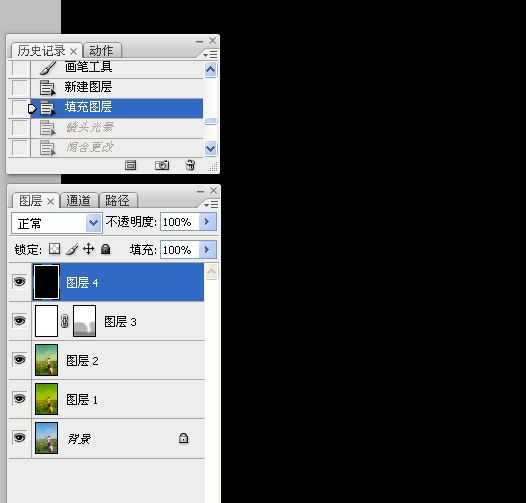Select the 图层 3 layer mask thumbnail
This screenshot has height=503, width=526.
pyautogui.click(x=85, y=321)
